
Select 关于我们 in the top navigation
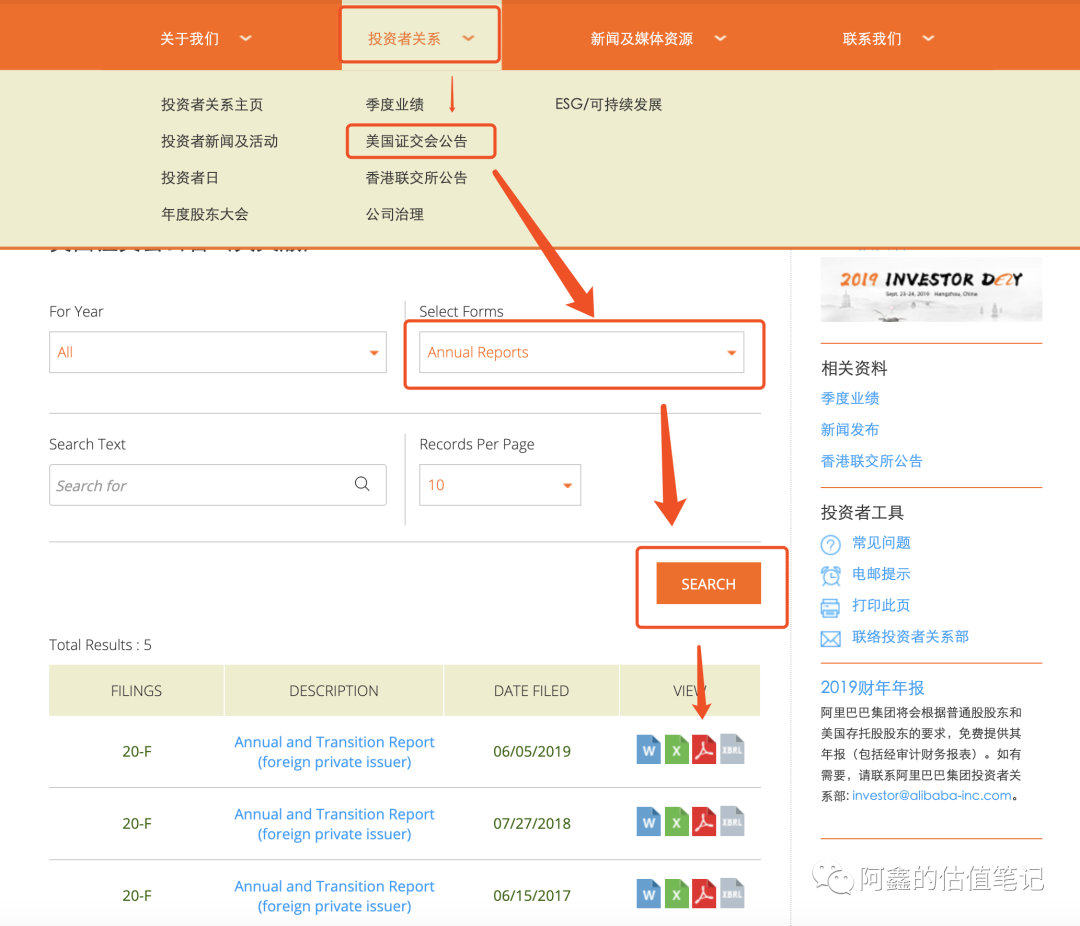189,39
